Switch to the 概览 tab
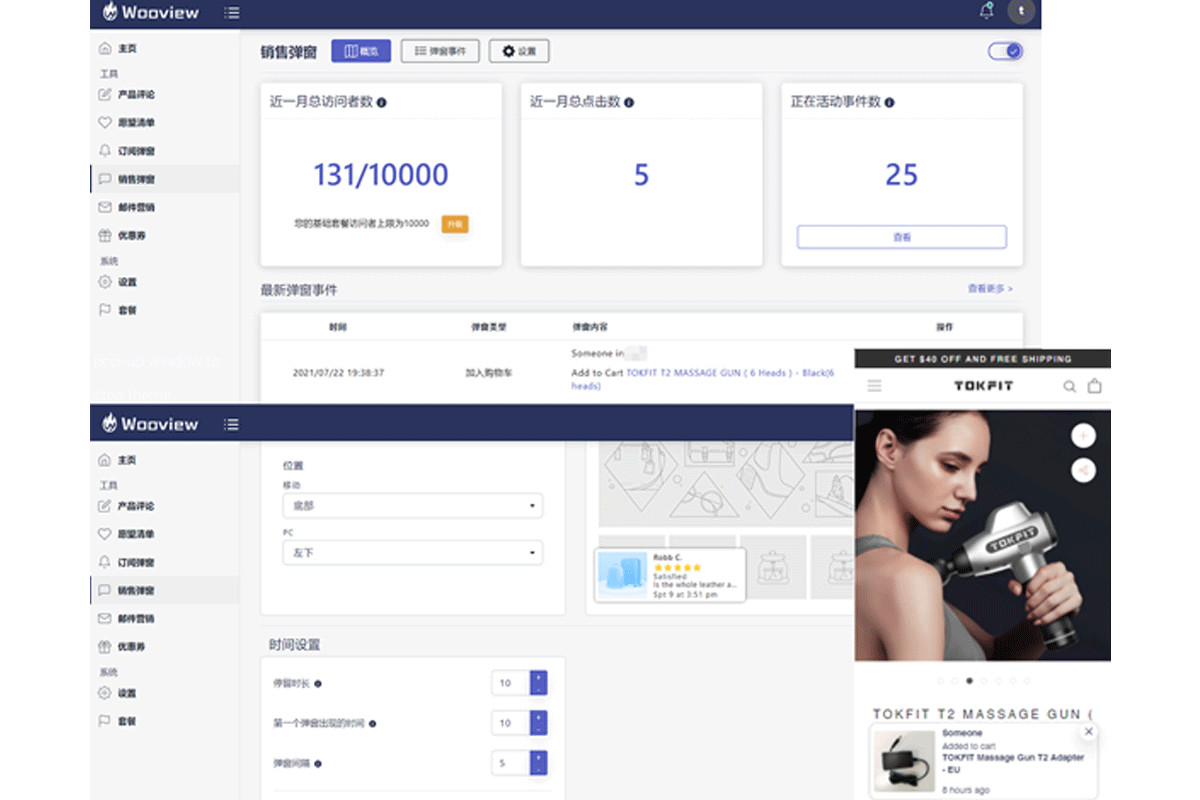Viewport: 1200px width, 800px height. tap(361, 51)
